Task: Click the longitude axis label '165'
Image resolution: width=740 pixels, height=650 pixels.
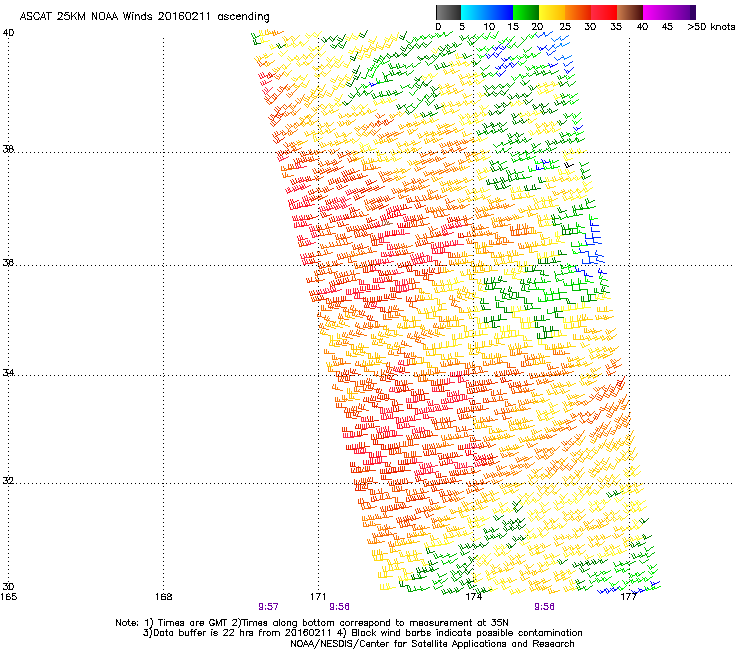Action: [9, 597]
